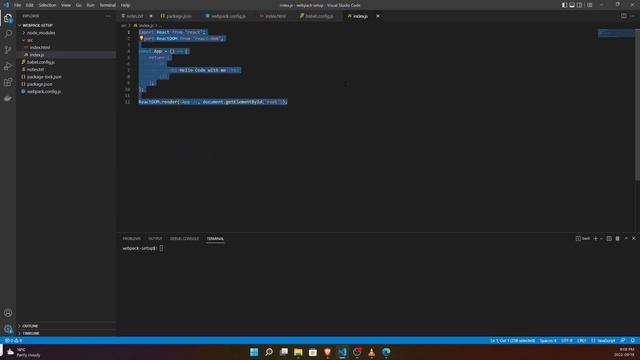Open notifications bell in status bar
The height and width of the screenshot is (360, 640).
[633, 340]
